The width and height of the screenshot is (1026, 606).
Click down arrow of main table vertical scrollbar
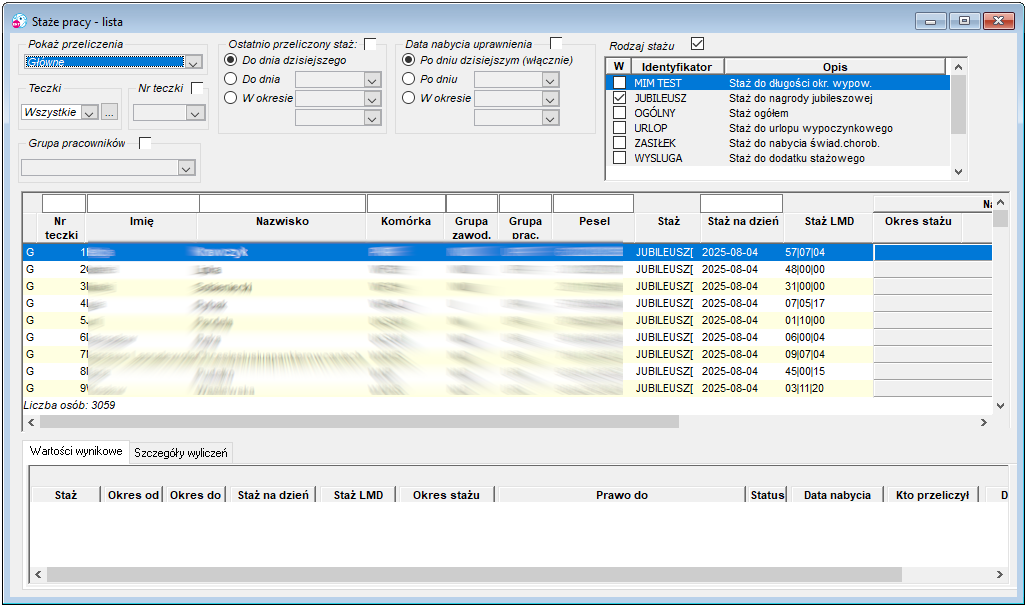point(1000,406)
